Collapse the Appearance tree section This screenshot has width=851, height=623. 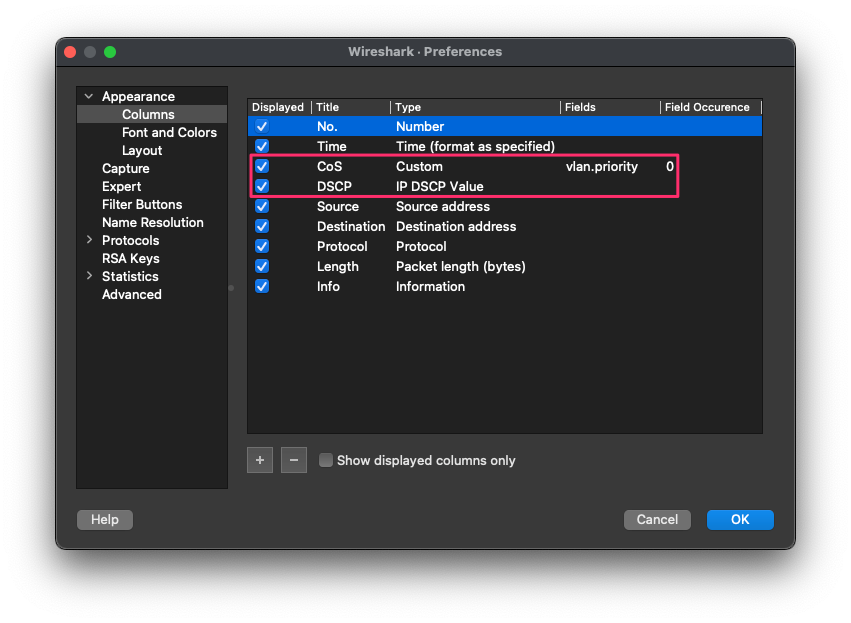(x=89, y=96)
